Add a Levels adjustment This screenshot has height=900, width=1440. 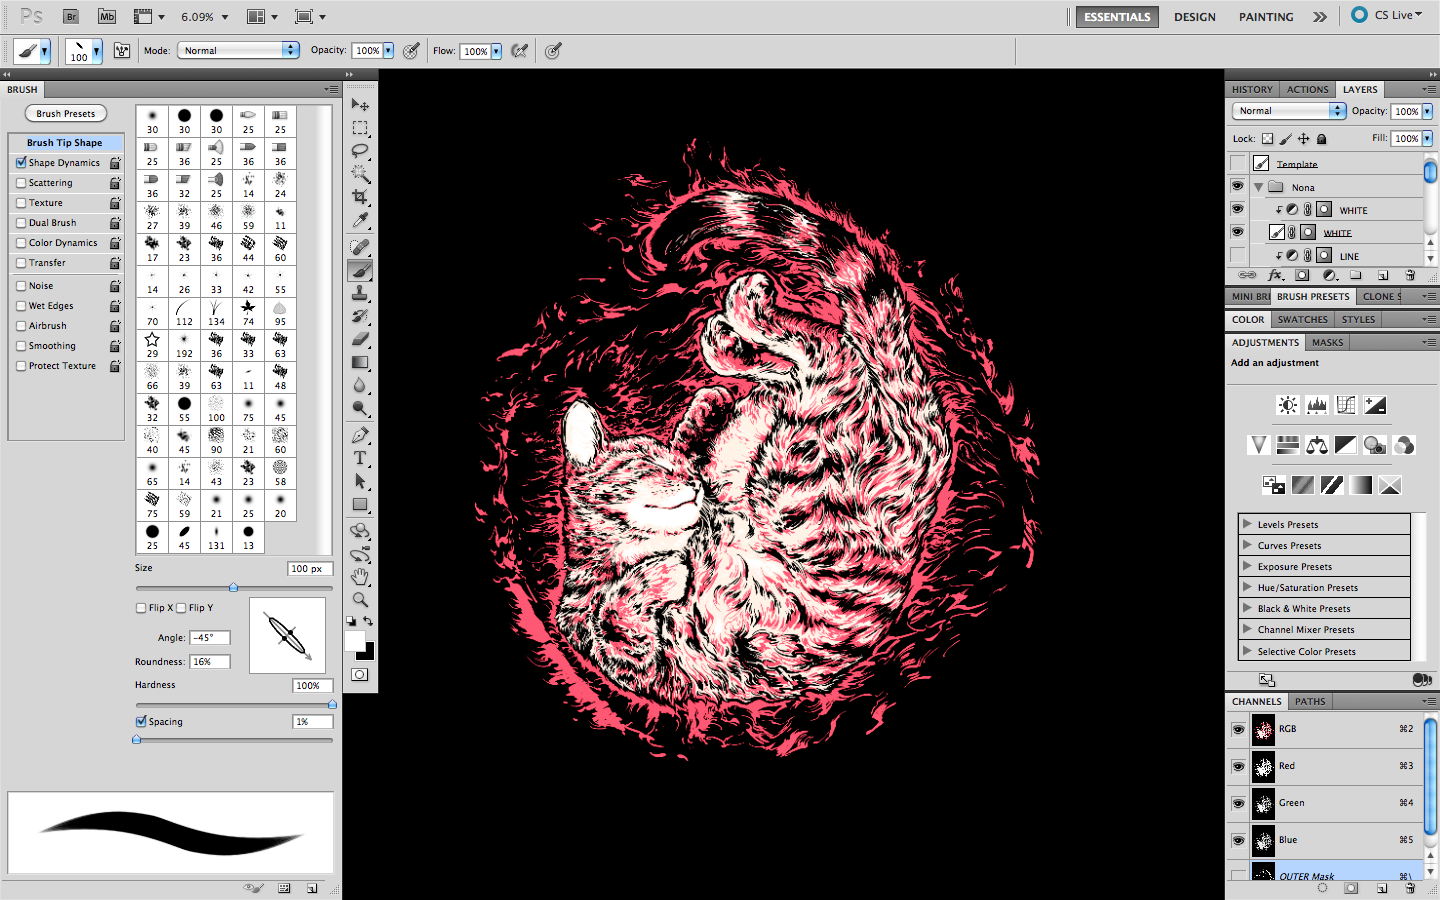[x=1317, y=405]
